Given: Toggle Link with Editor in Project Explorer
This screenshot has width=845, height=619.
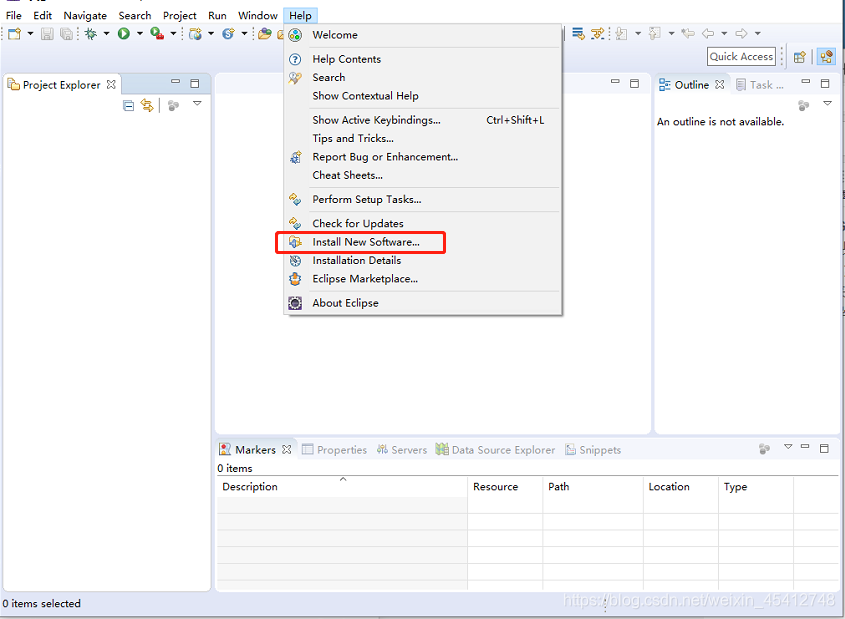Looking at the screenshot, I should (147, 105).
